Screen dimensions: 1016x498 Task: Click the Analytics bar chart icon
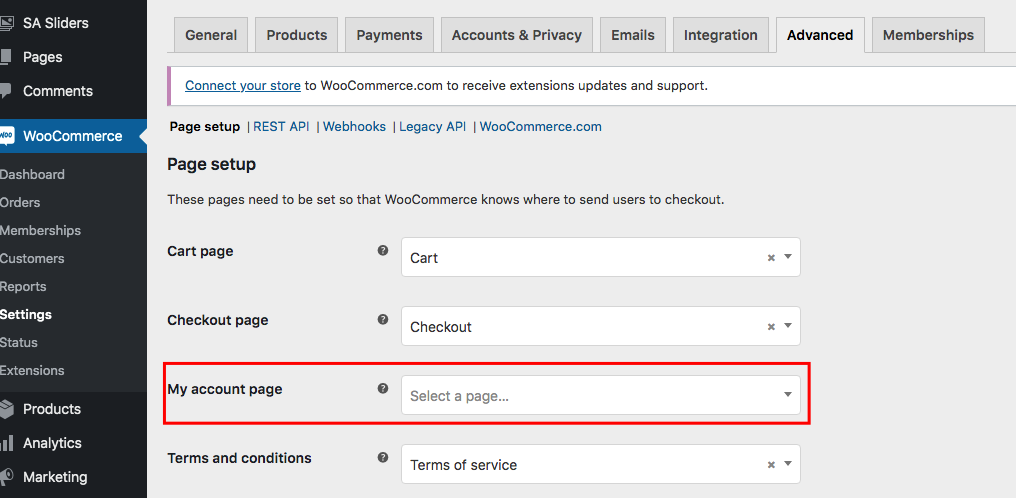(x=6, y=444)
